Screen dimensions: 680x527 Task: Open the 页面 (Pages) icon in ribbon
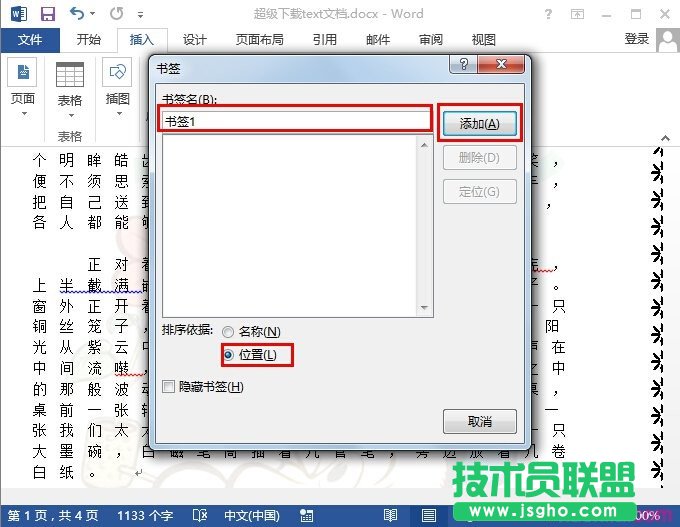[x=22, y=74]
